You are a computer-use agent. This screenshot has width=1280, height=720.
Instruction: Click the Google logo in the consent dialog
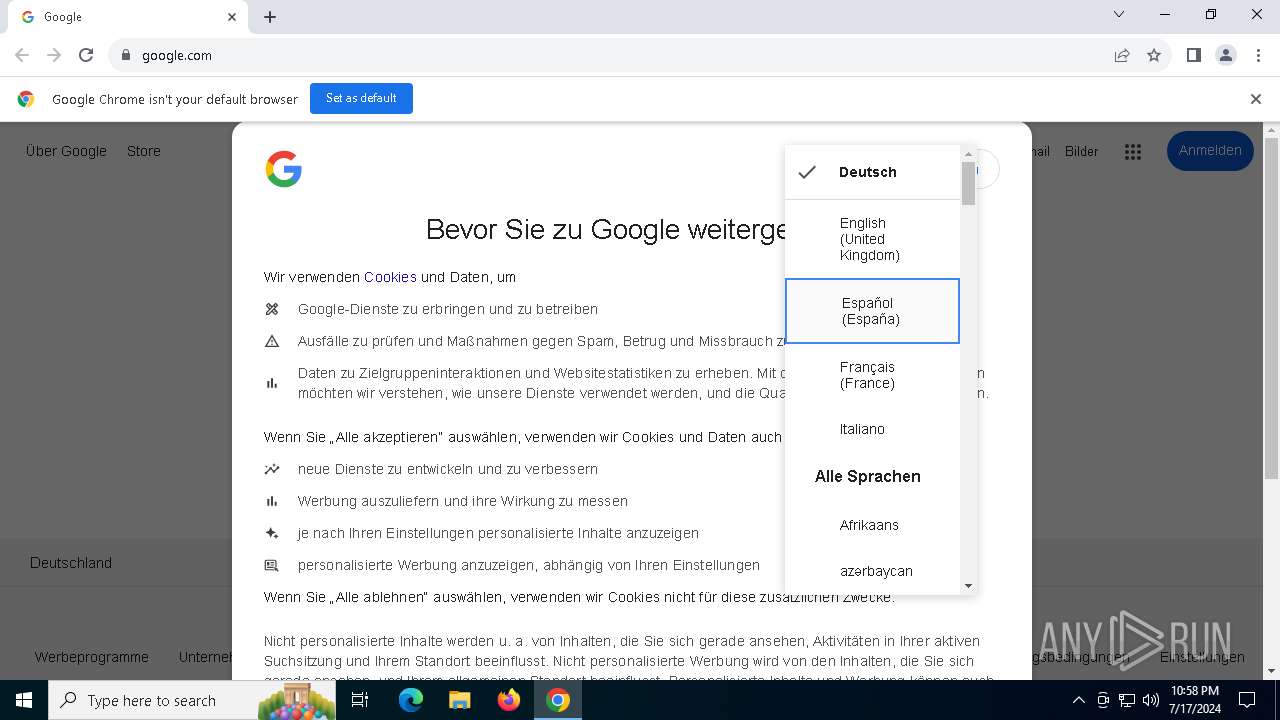(284, 169)
